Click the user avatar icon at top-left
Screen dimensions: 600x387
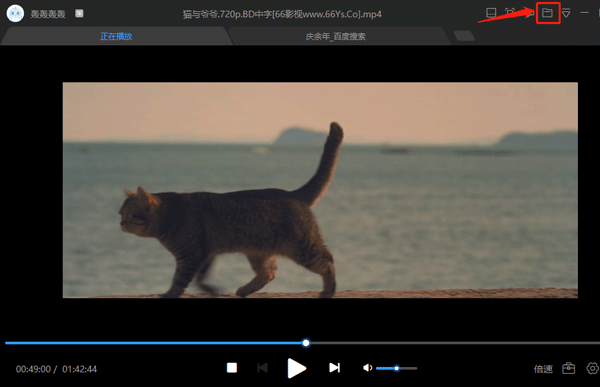15,13
